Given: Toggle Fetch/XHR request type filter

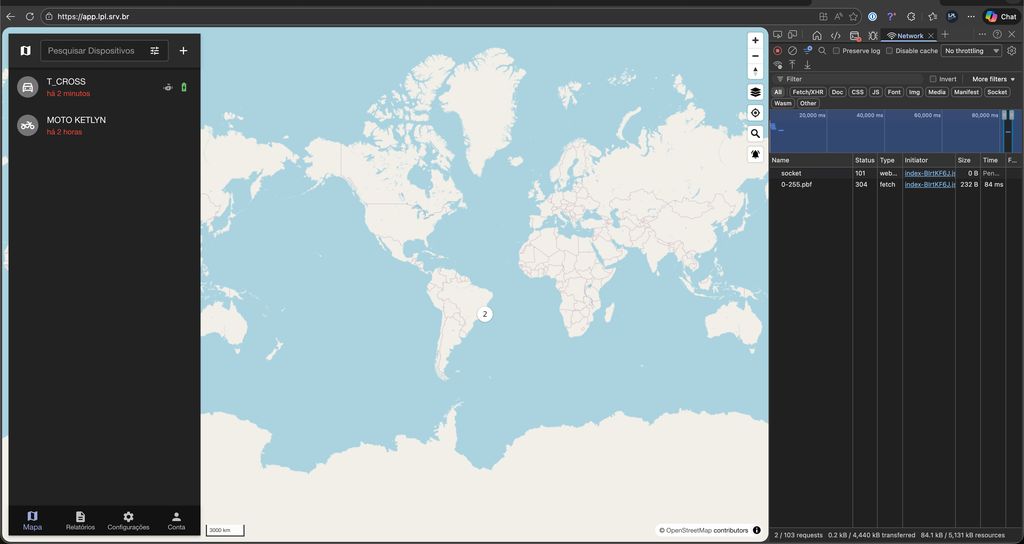Looking at the screenshot, I should click(x=808, y=92).
